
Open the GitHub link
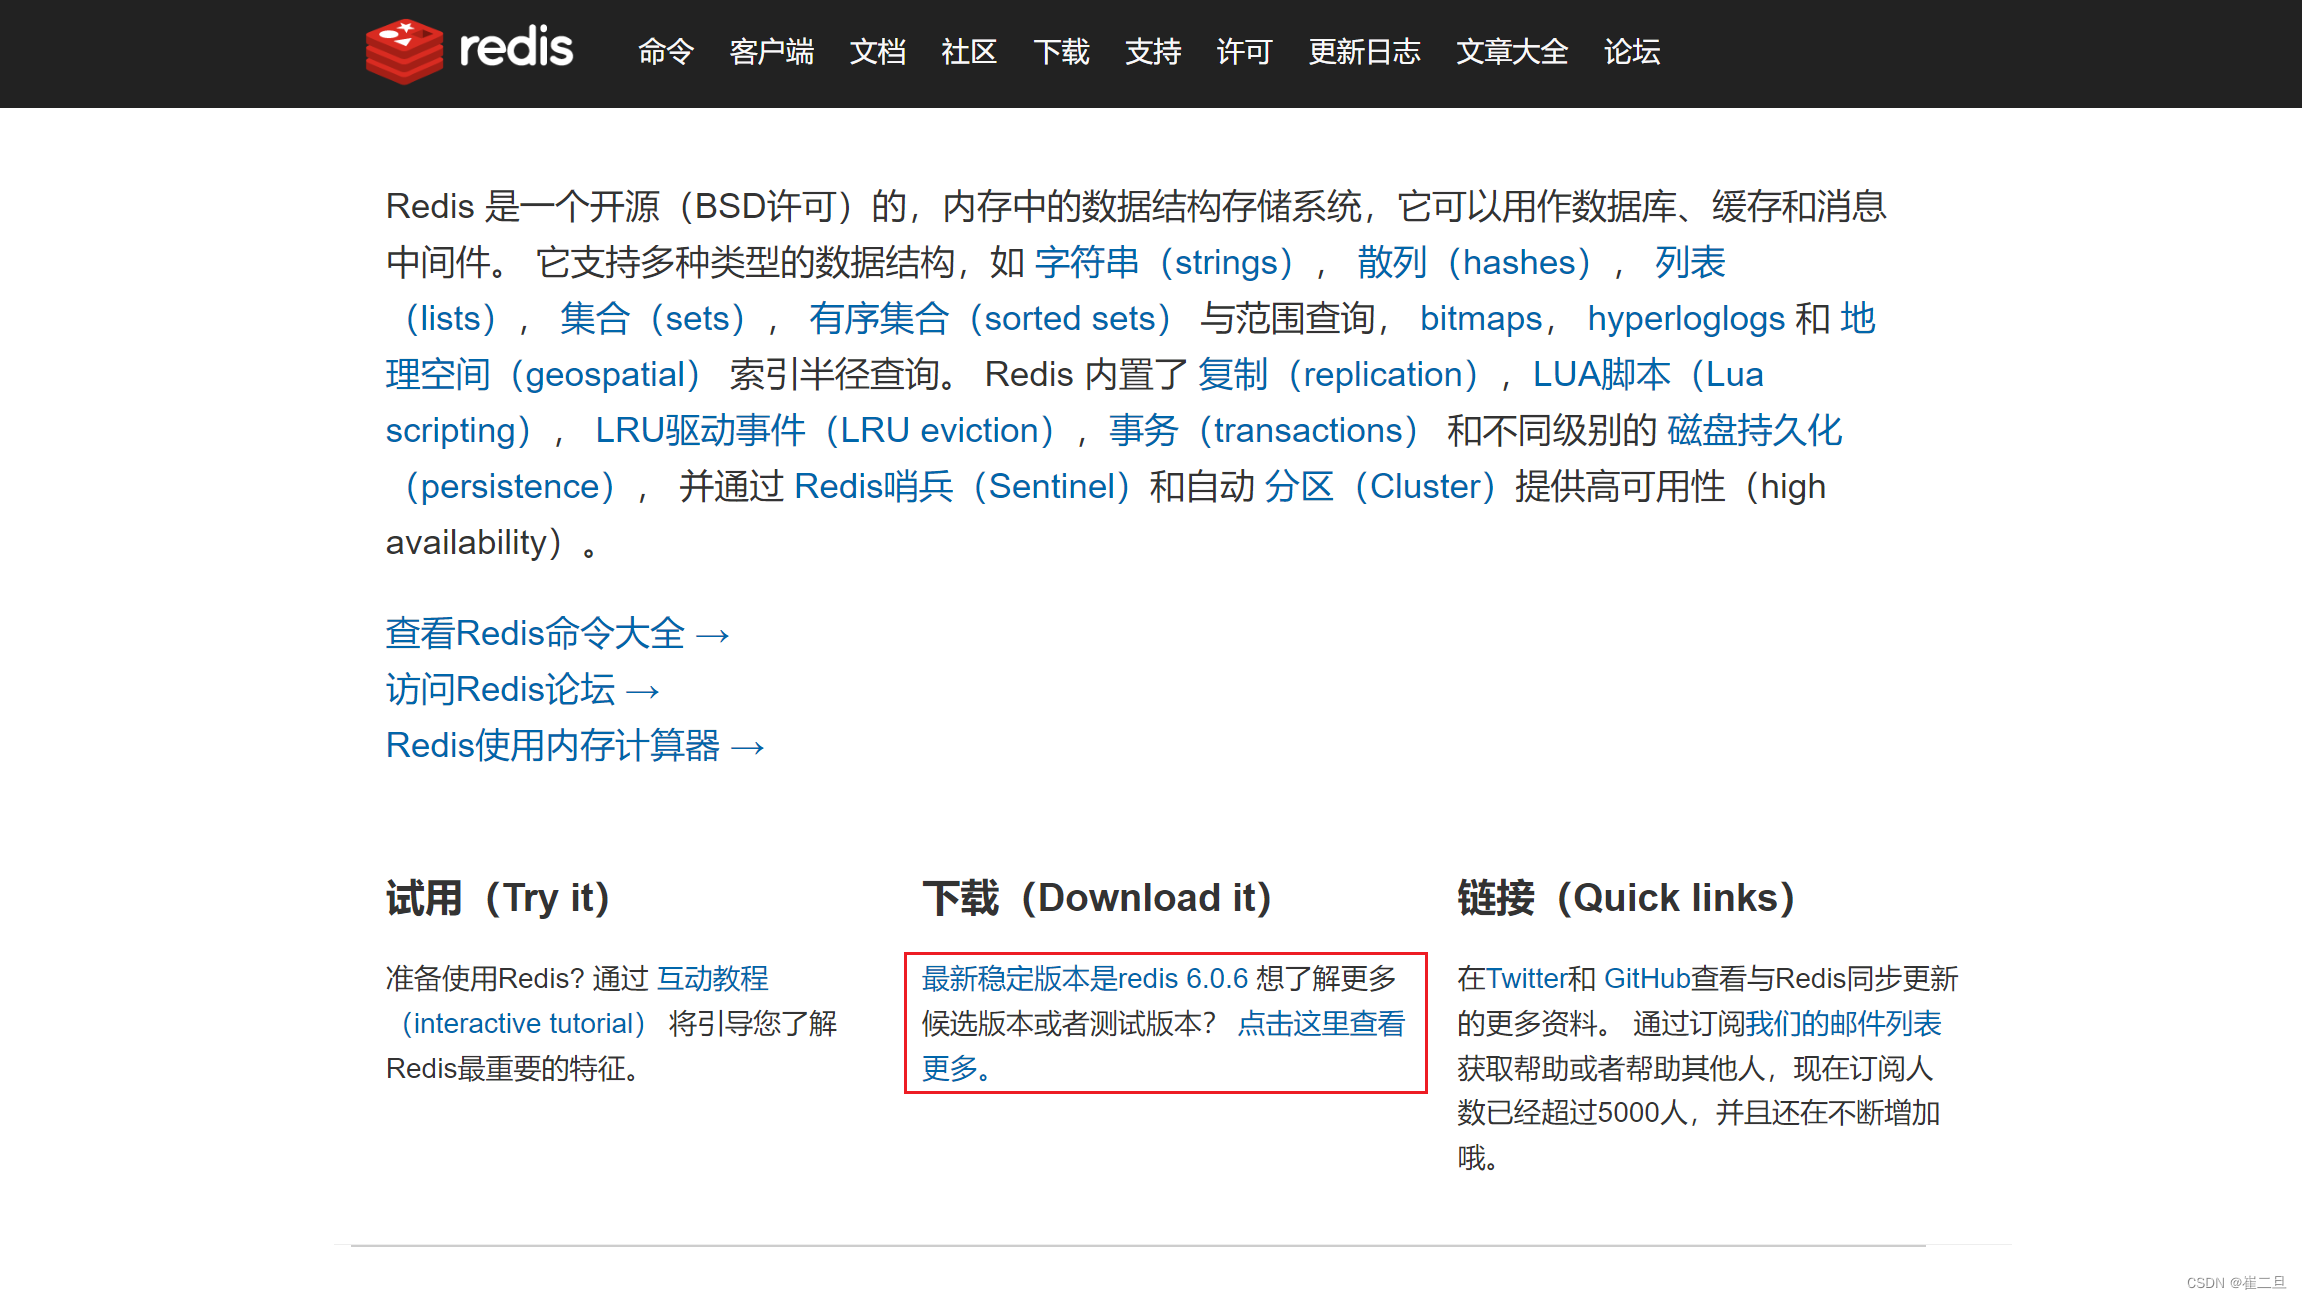click(x=1647, y=978)
